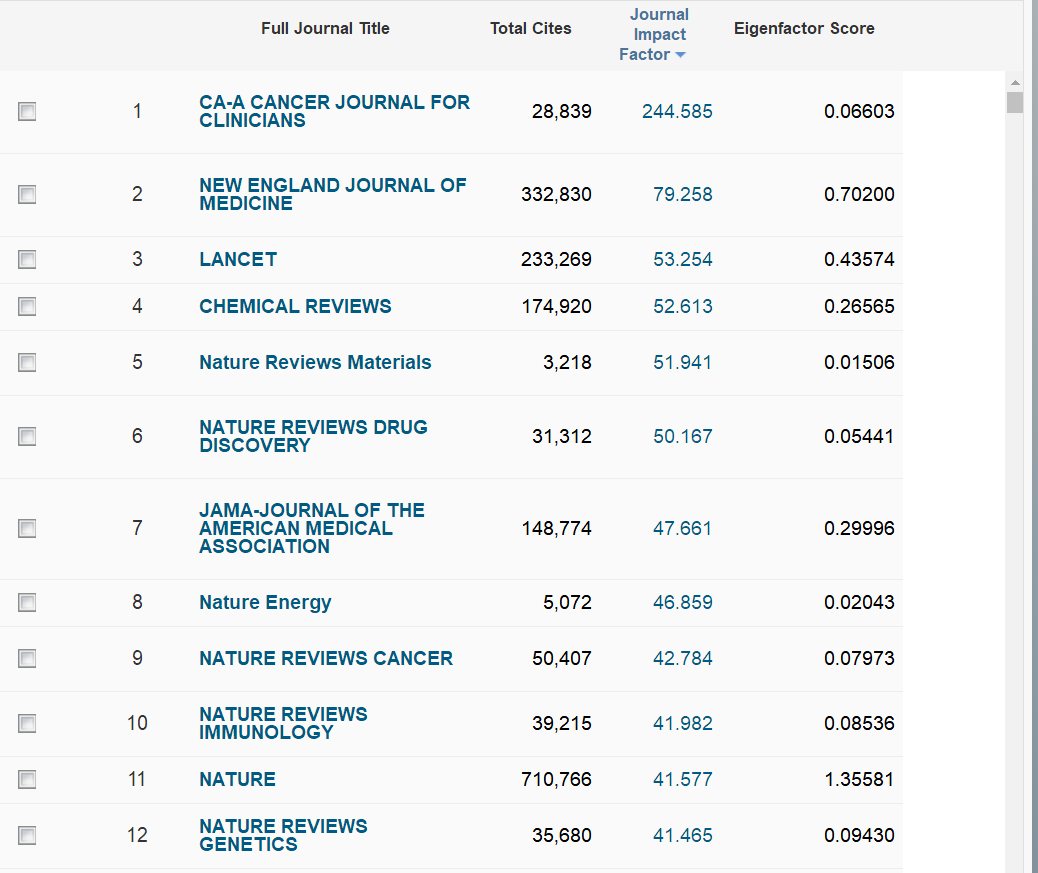Open NEW ENGLAND JOURNAL OF MEDICINE link
1038x873 pixels.
coord(332,195)
